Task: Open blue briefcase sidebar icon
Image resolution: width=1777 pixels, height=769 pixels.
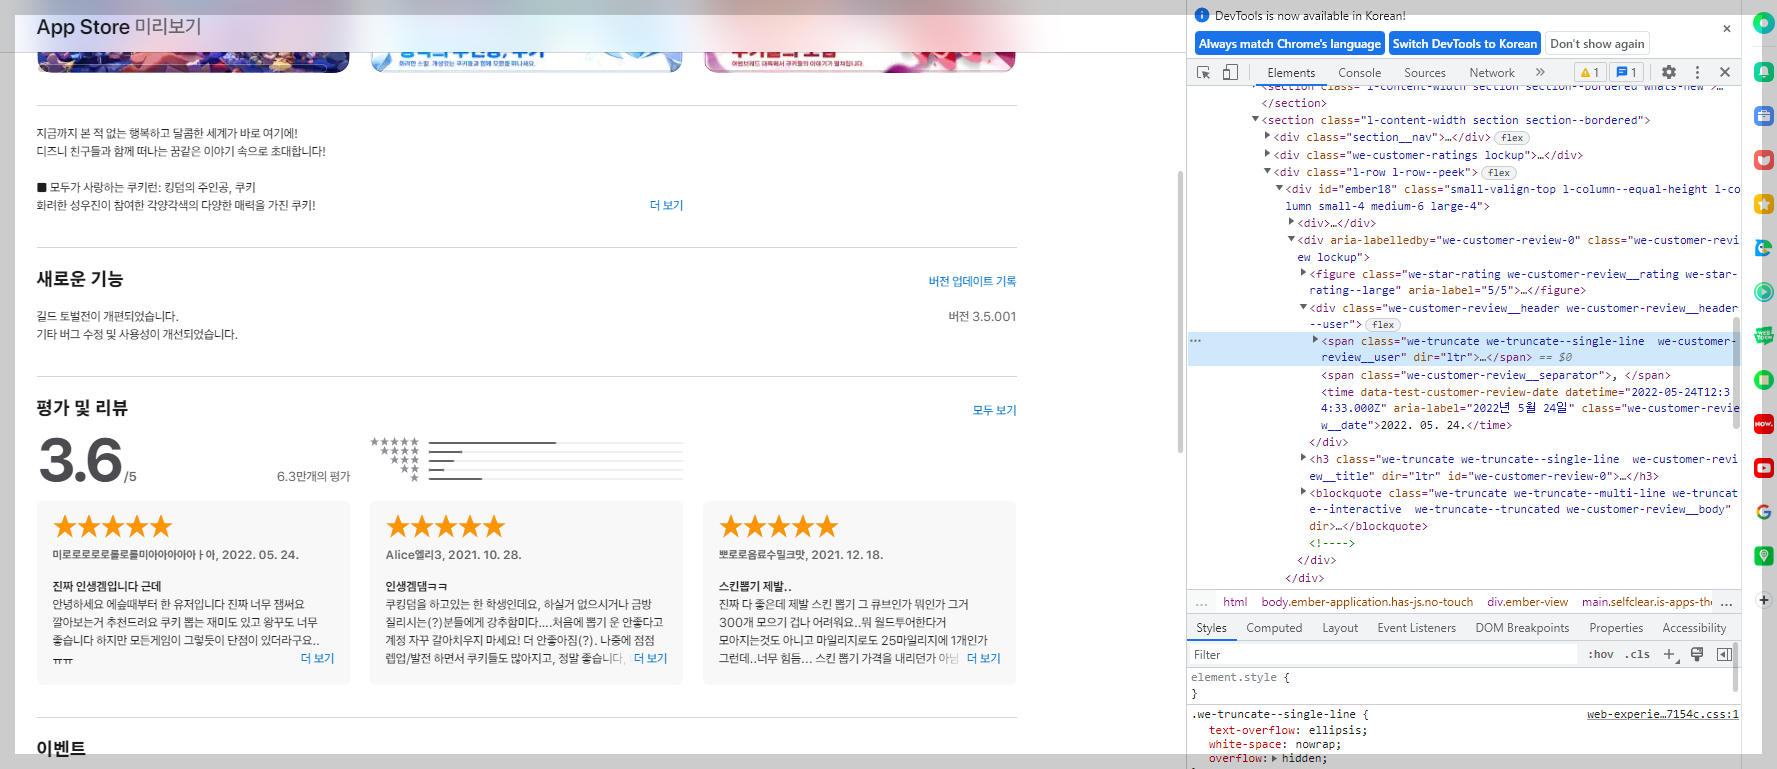Action: pos(1764,116)
